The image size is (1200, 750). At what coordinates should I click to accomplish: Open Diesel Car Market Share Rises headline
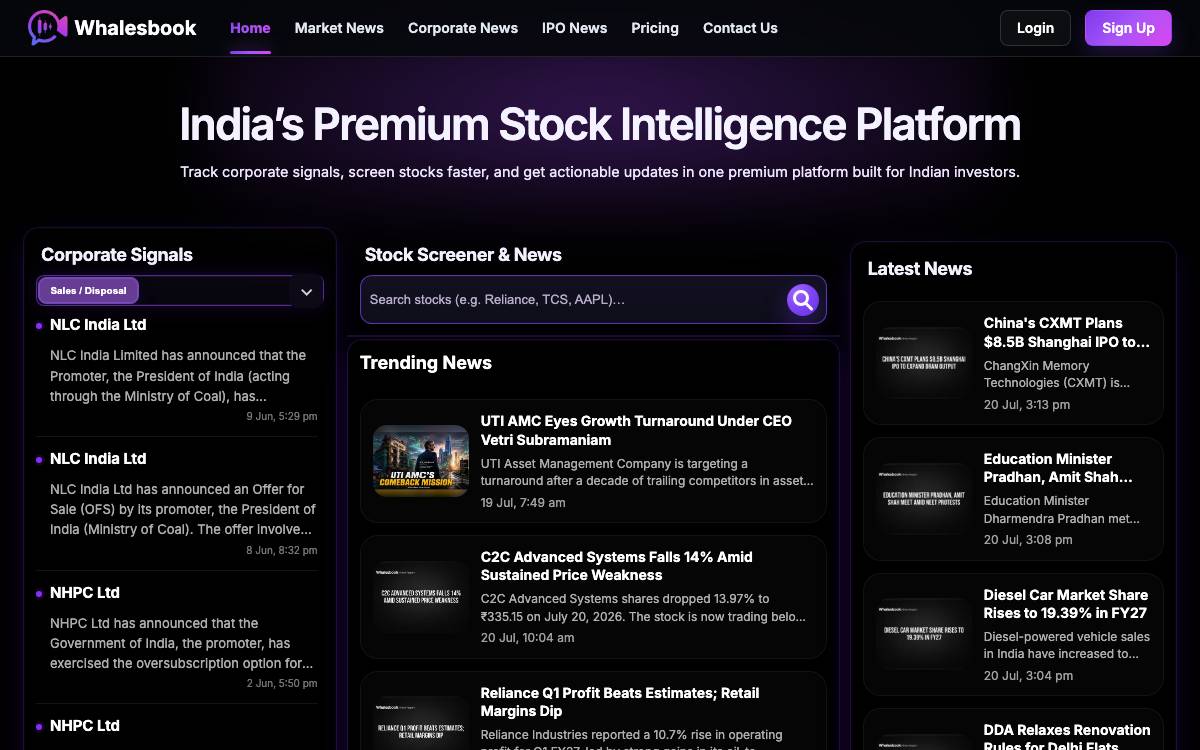tap(1065, 604)
